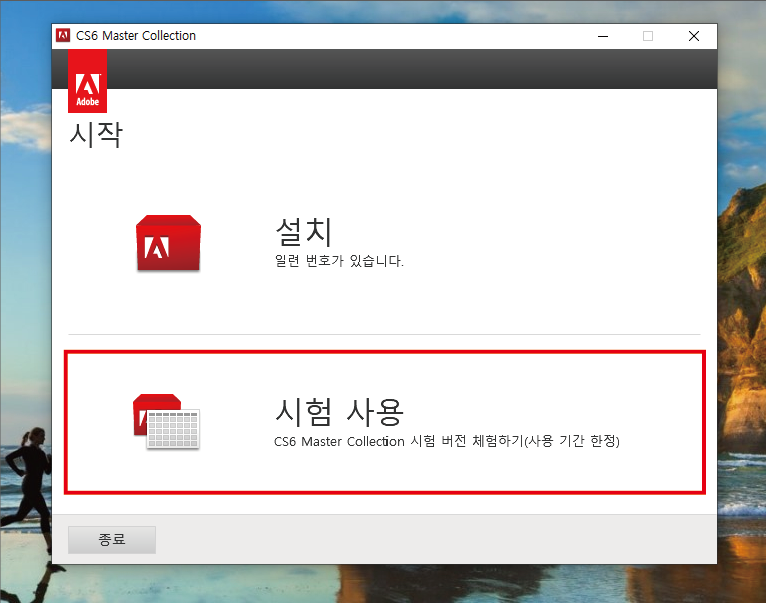Click the small Adobe icon in title bar
766x603 pixels.
pos(63,36)
